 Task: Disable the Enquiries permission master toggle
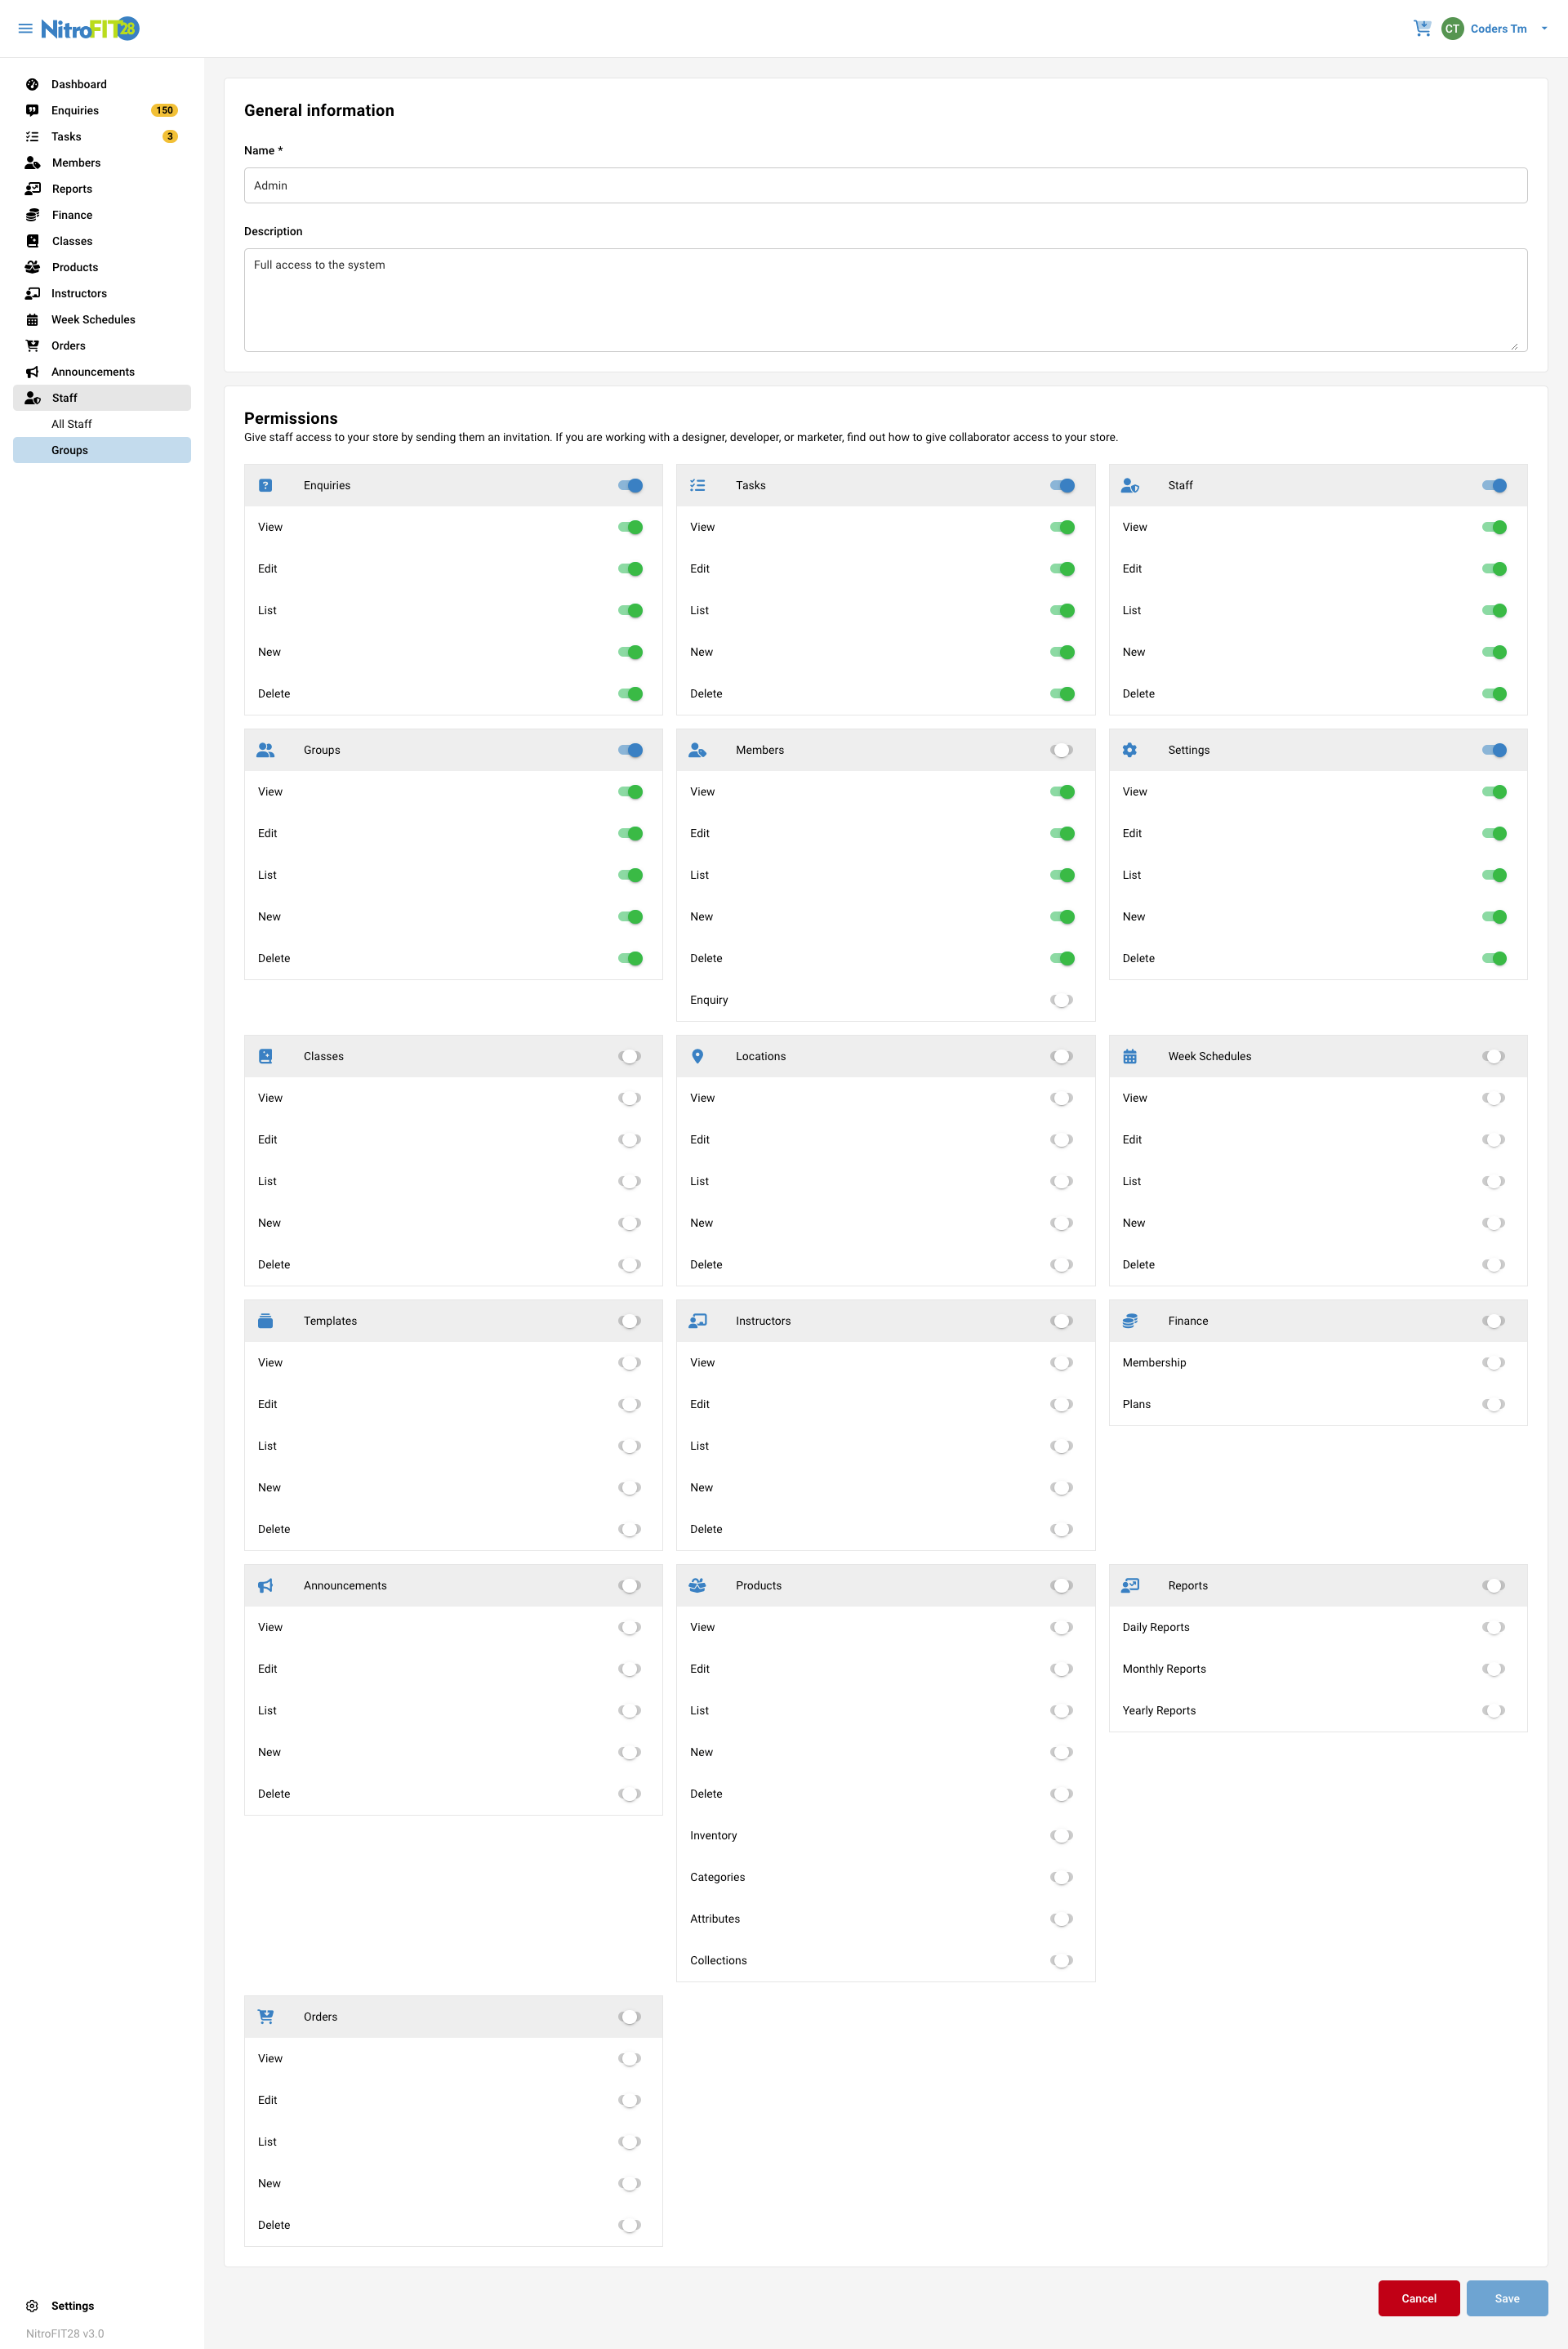click(x=630, y=485)
